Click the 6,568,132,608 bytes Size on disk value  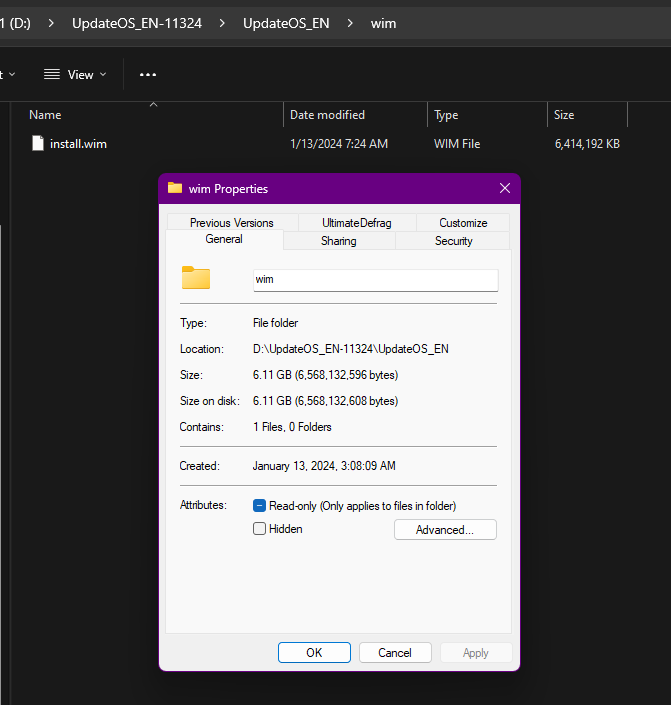326,401
